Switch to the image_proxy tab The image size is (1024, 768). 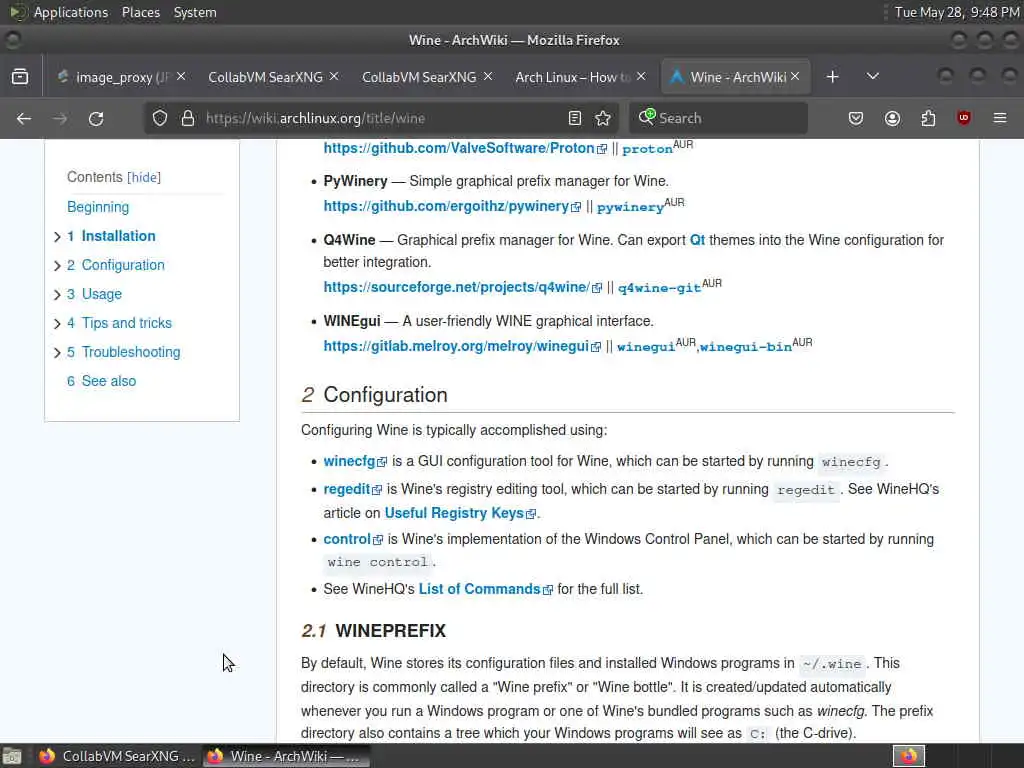pyautogui.click(x=120, y=77)
